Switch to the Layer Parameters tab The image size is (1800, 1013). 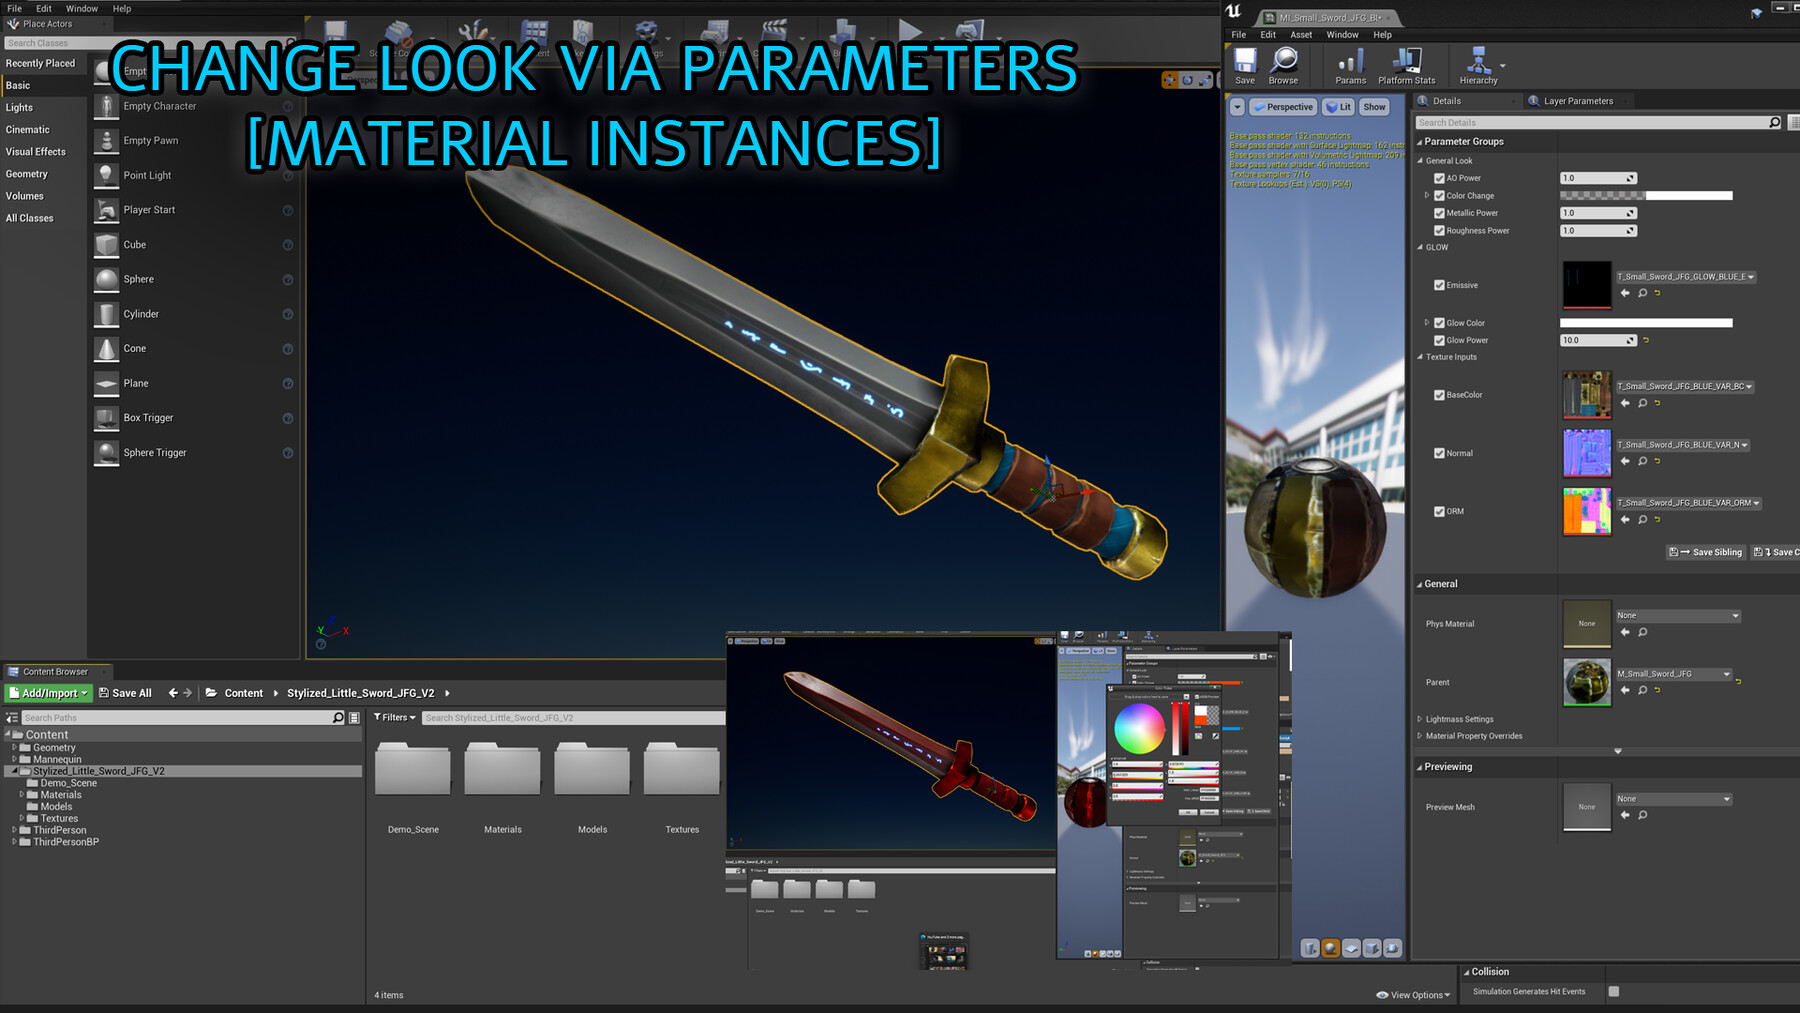1578,100
